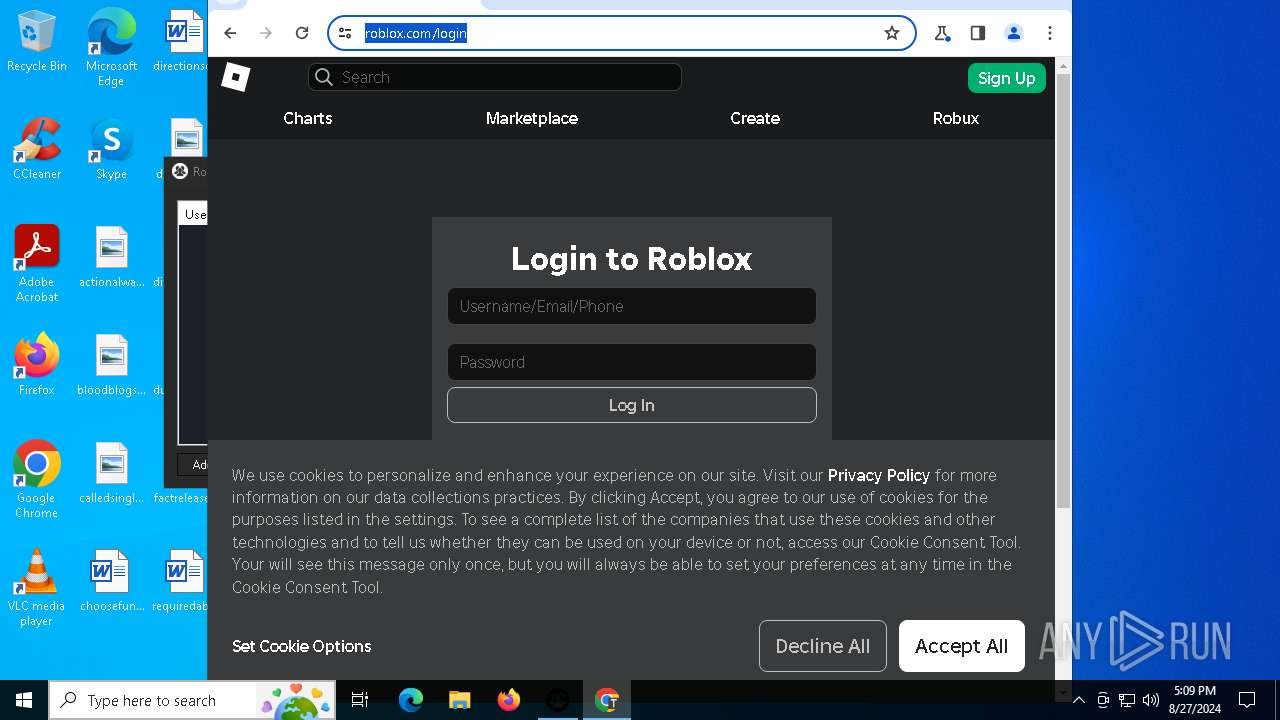
Task: Select the calledsingl image file on desktop
Action: click(111, 473)
